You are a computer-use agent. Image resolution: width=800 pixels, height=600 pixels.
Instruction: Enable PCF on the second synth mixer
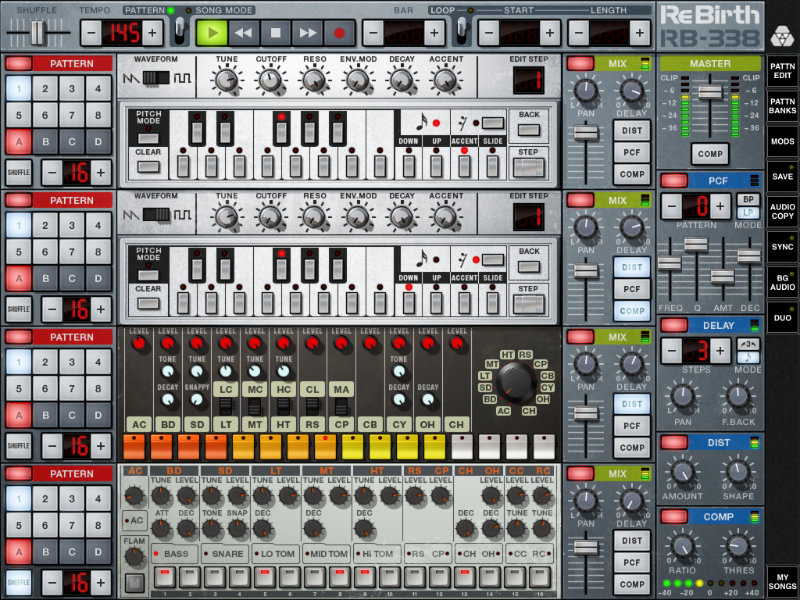(632, 289)
